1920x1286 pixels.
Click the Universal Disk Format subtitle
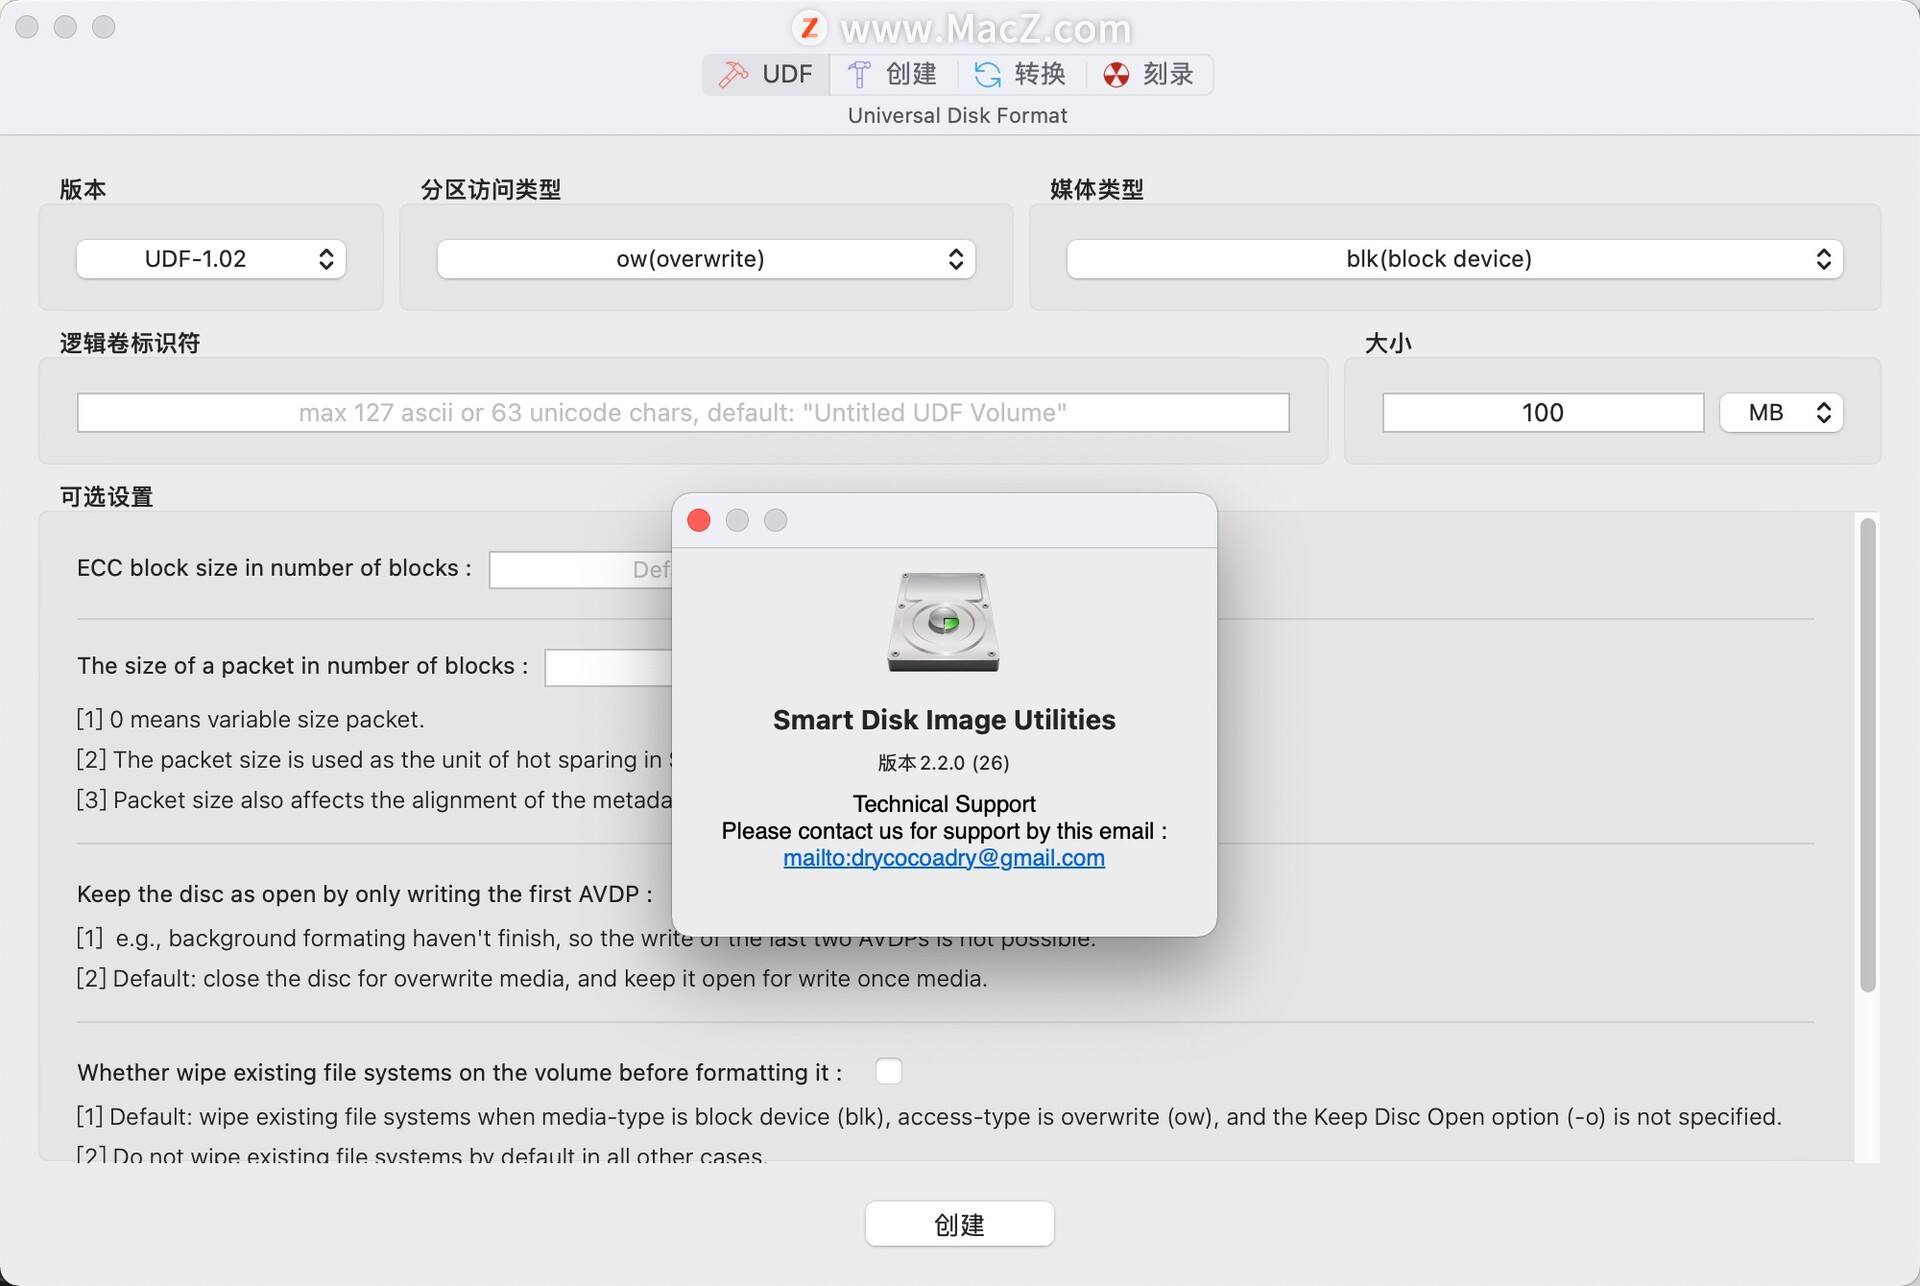958,116
